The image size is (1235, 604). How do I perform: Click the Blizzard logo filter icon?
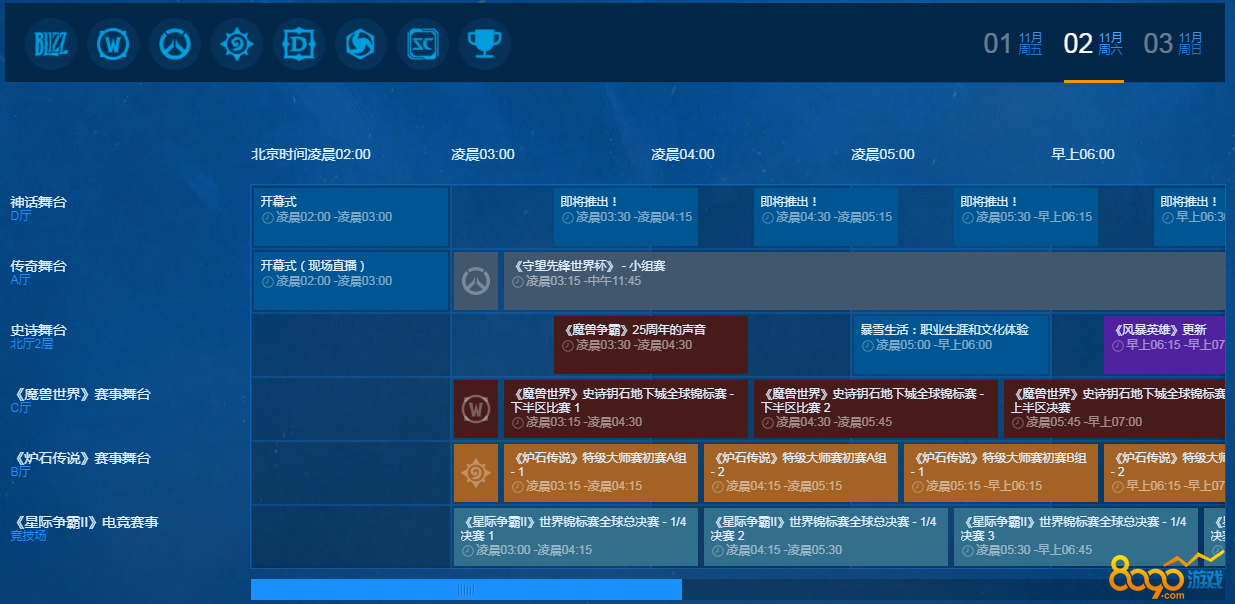[50, 44]
